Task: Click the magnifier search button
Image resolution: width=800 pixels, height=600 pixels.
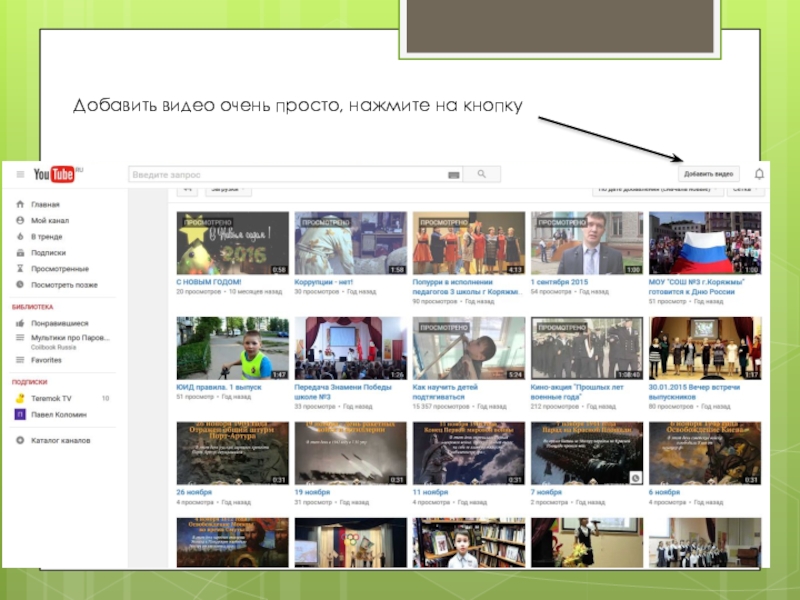Action: point(482,174)
